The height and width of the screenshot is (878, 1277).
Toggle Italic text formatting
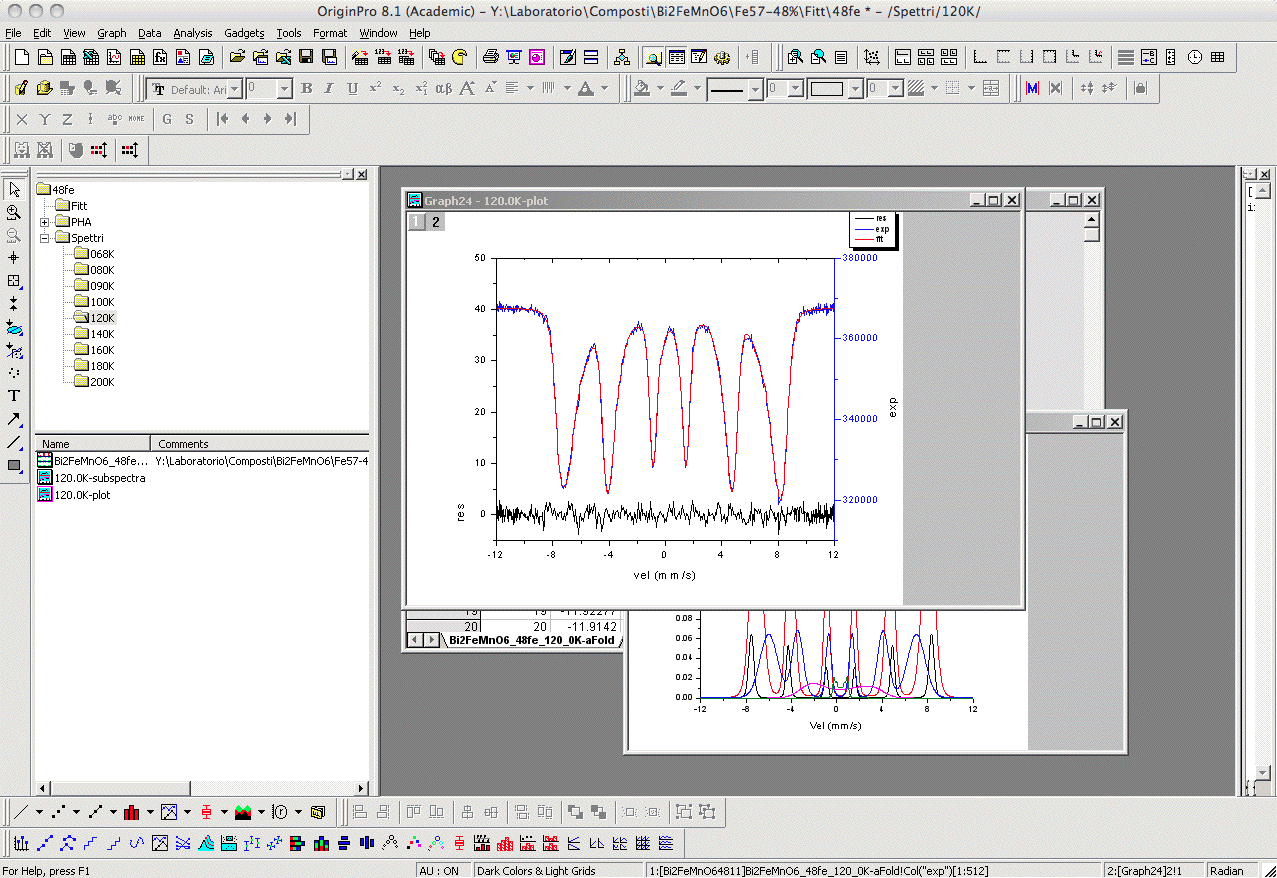pos(330,89)
